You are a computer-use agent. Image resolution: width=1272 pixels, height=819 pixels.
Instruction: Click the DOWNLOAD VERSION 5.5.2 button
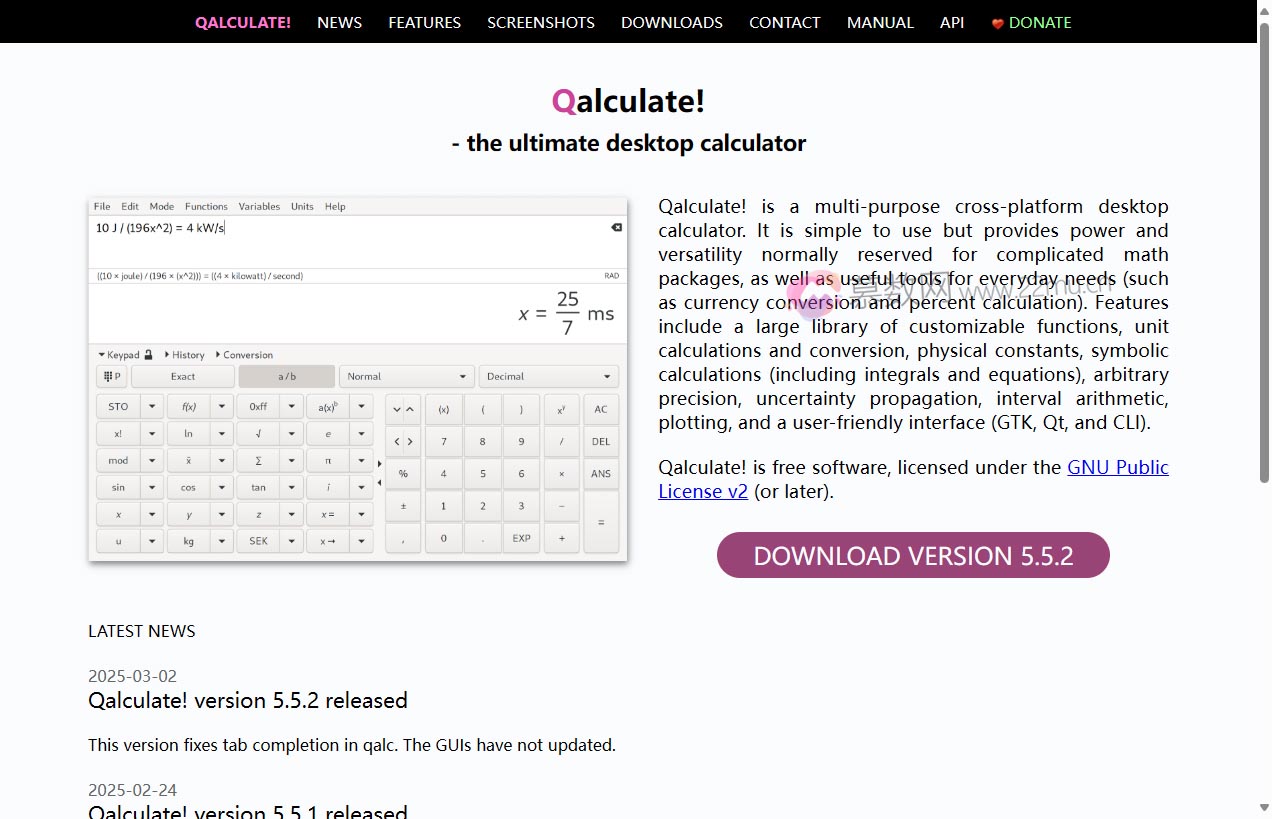(913, 556)
